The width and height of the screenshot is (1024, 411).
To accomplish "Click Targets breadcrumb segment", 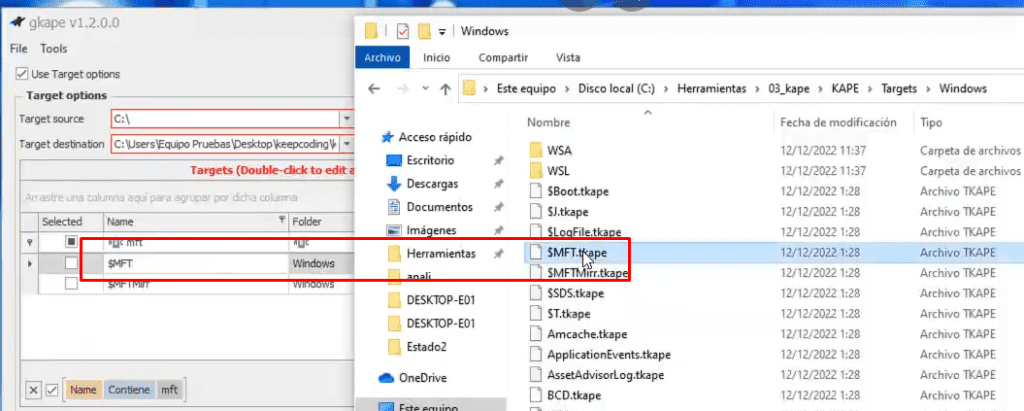I will coord(899,89).
